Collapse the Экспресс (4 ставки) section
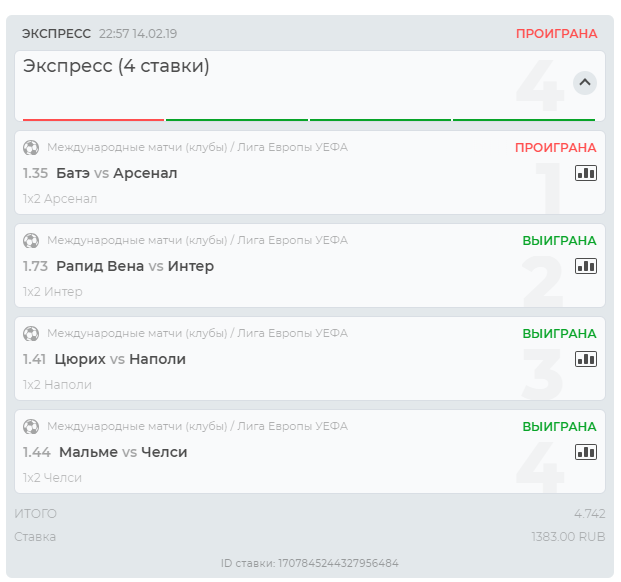The height and width of the screenshot is (582, 621). pos(585,82)
